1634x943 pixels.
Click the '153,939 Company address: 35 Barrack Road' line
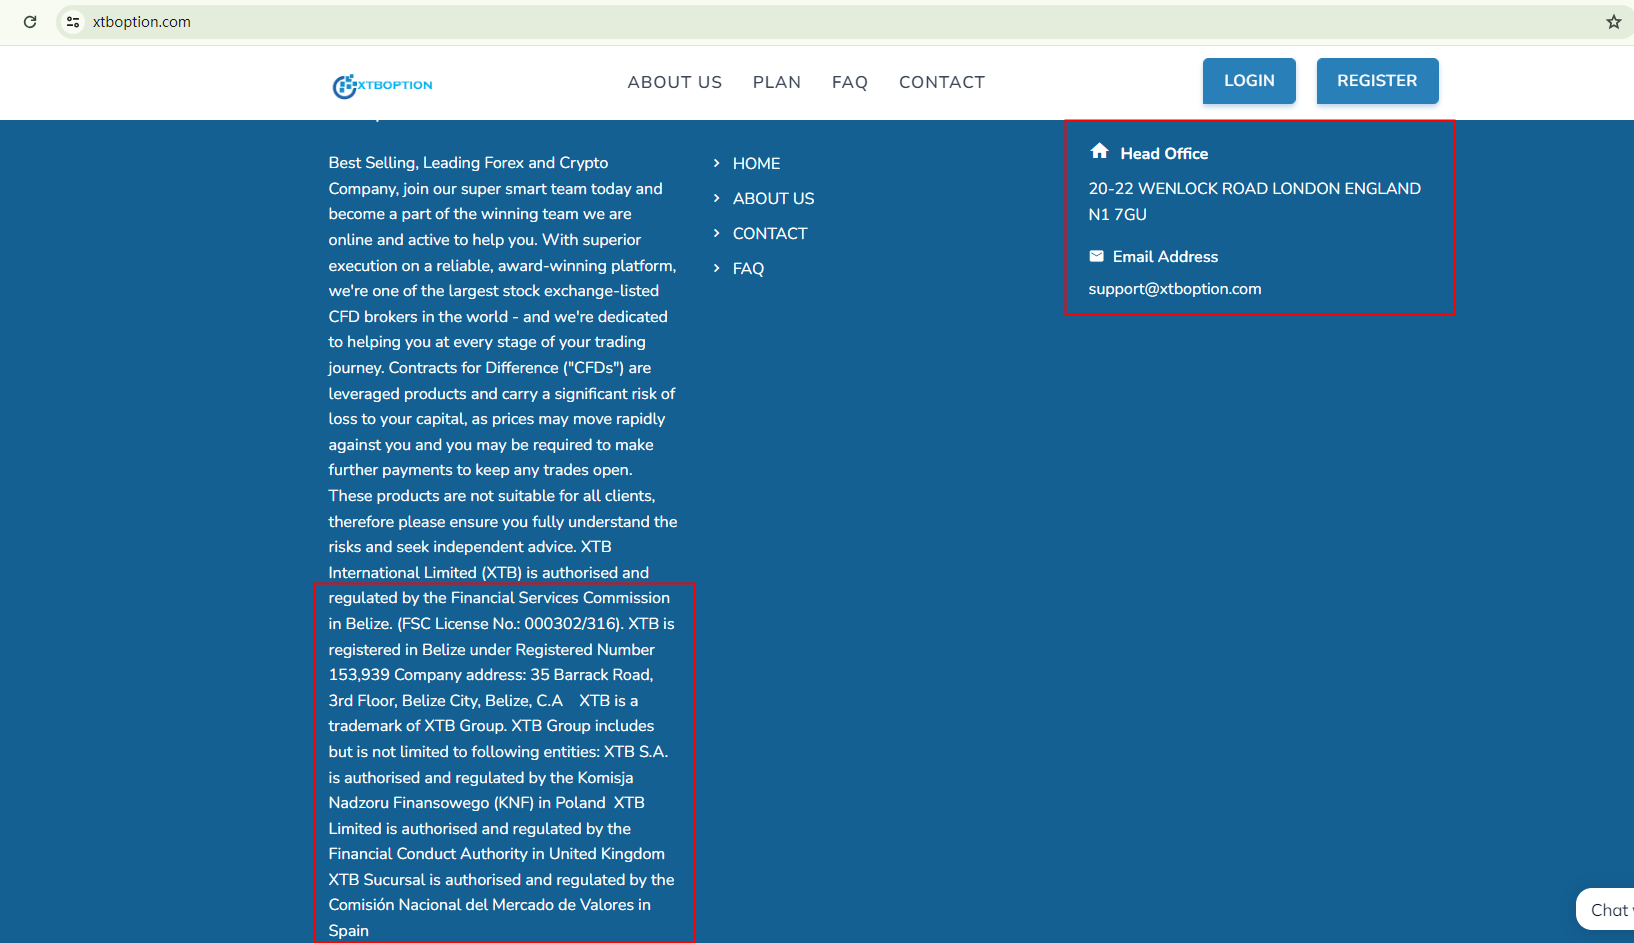click(x=491, y=675)
